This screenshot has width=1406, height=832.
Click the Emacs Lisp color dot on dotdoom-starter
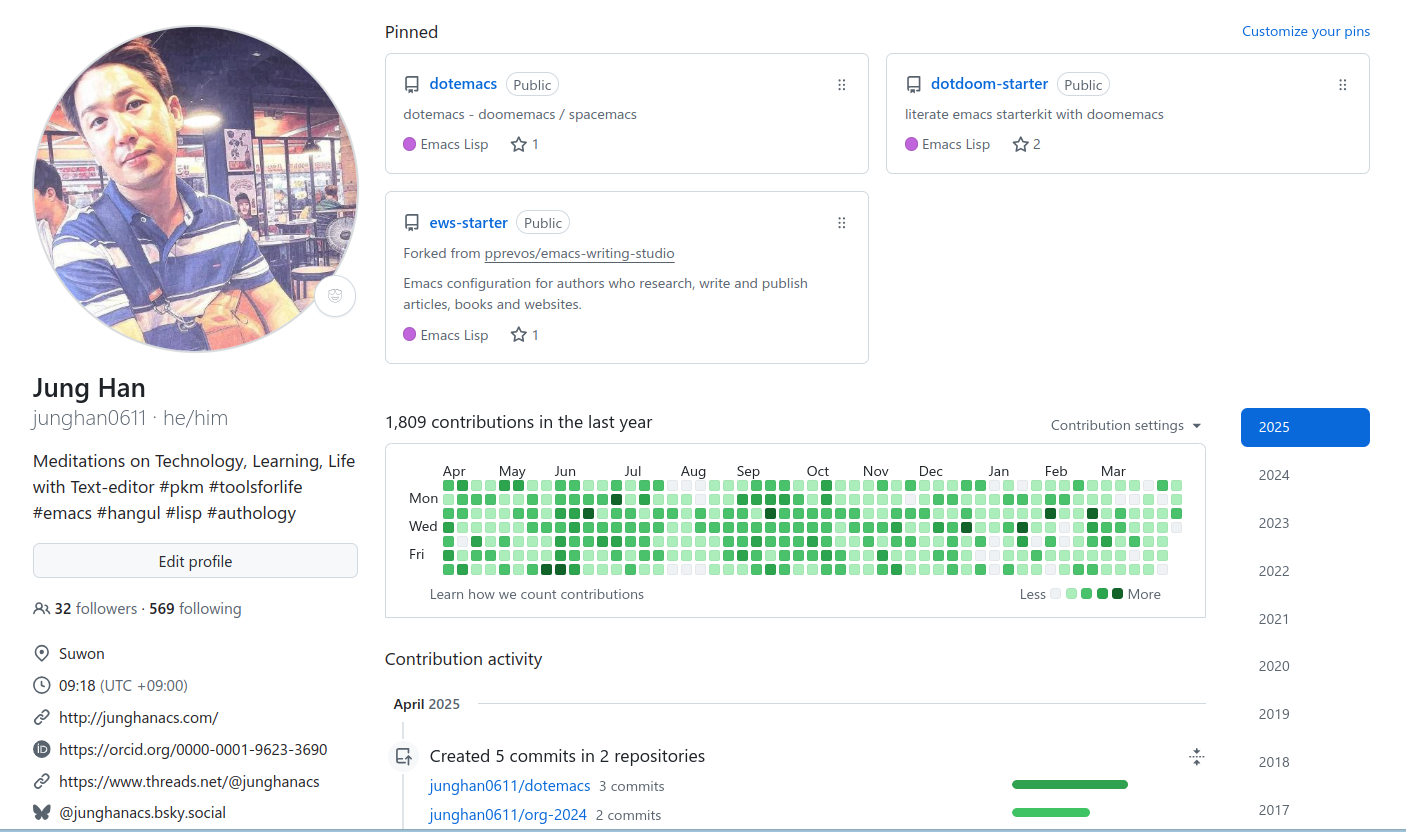click(911, 144)
